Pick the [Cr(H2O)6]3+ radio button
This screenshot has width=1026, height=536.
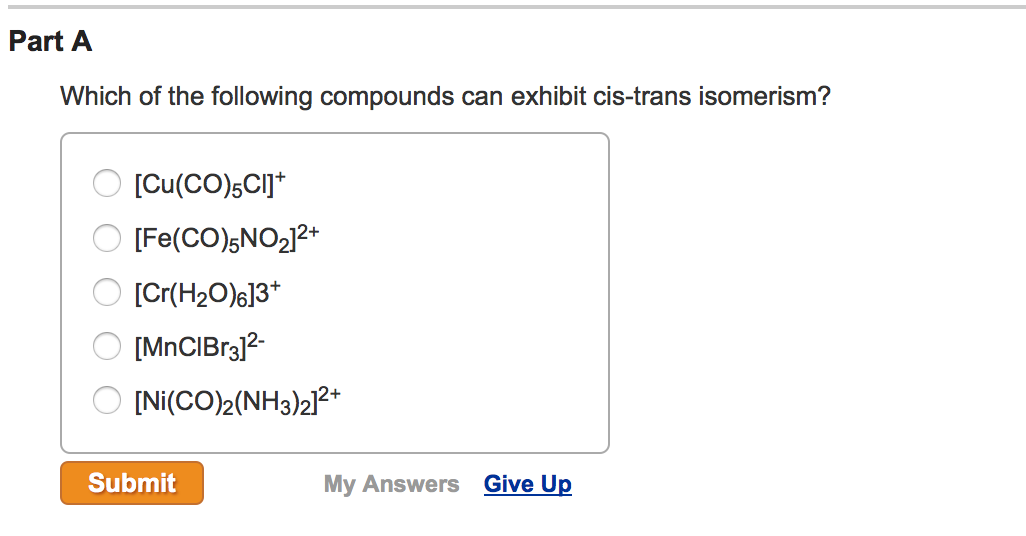[106, 291]
